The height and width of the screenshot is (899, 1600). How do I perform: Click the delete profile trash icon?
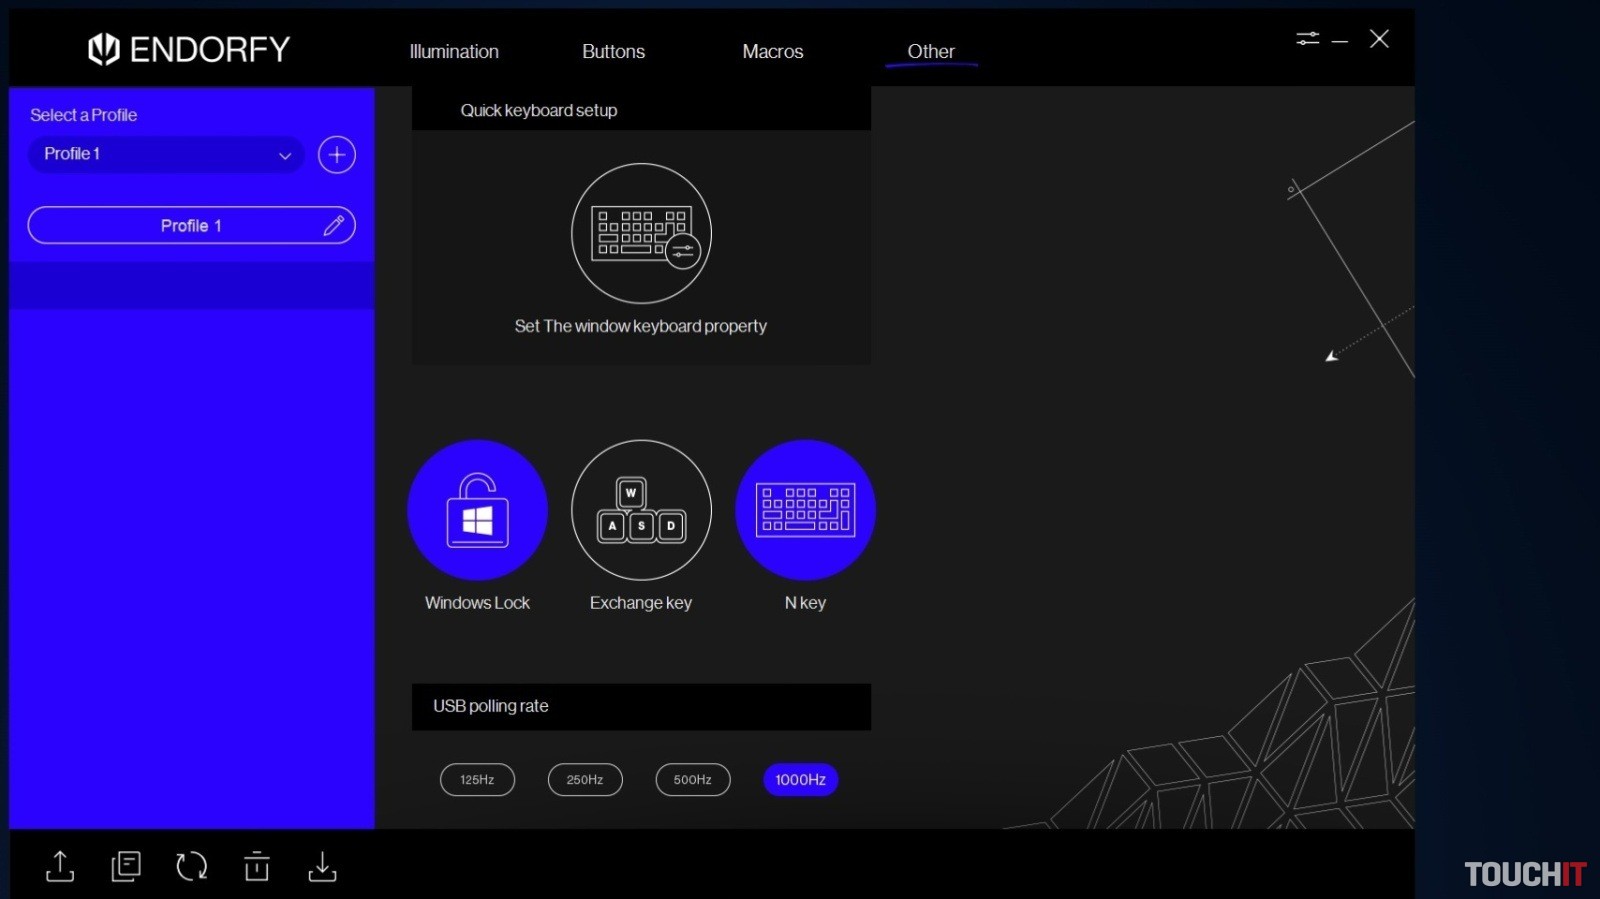pos(257,866)
